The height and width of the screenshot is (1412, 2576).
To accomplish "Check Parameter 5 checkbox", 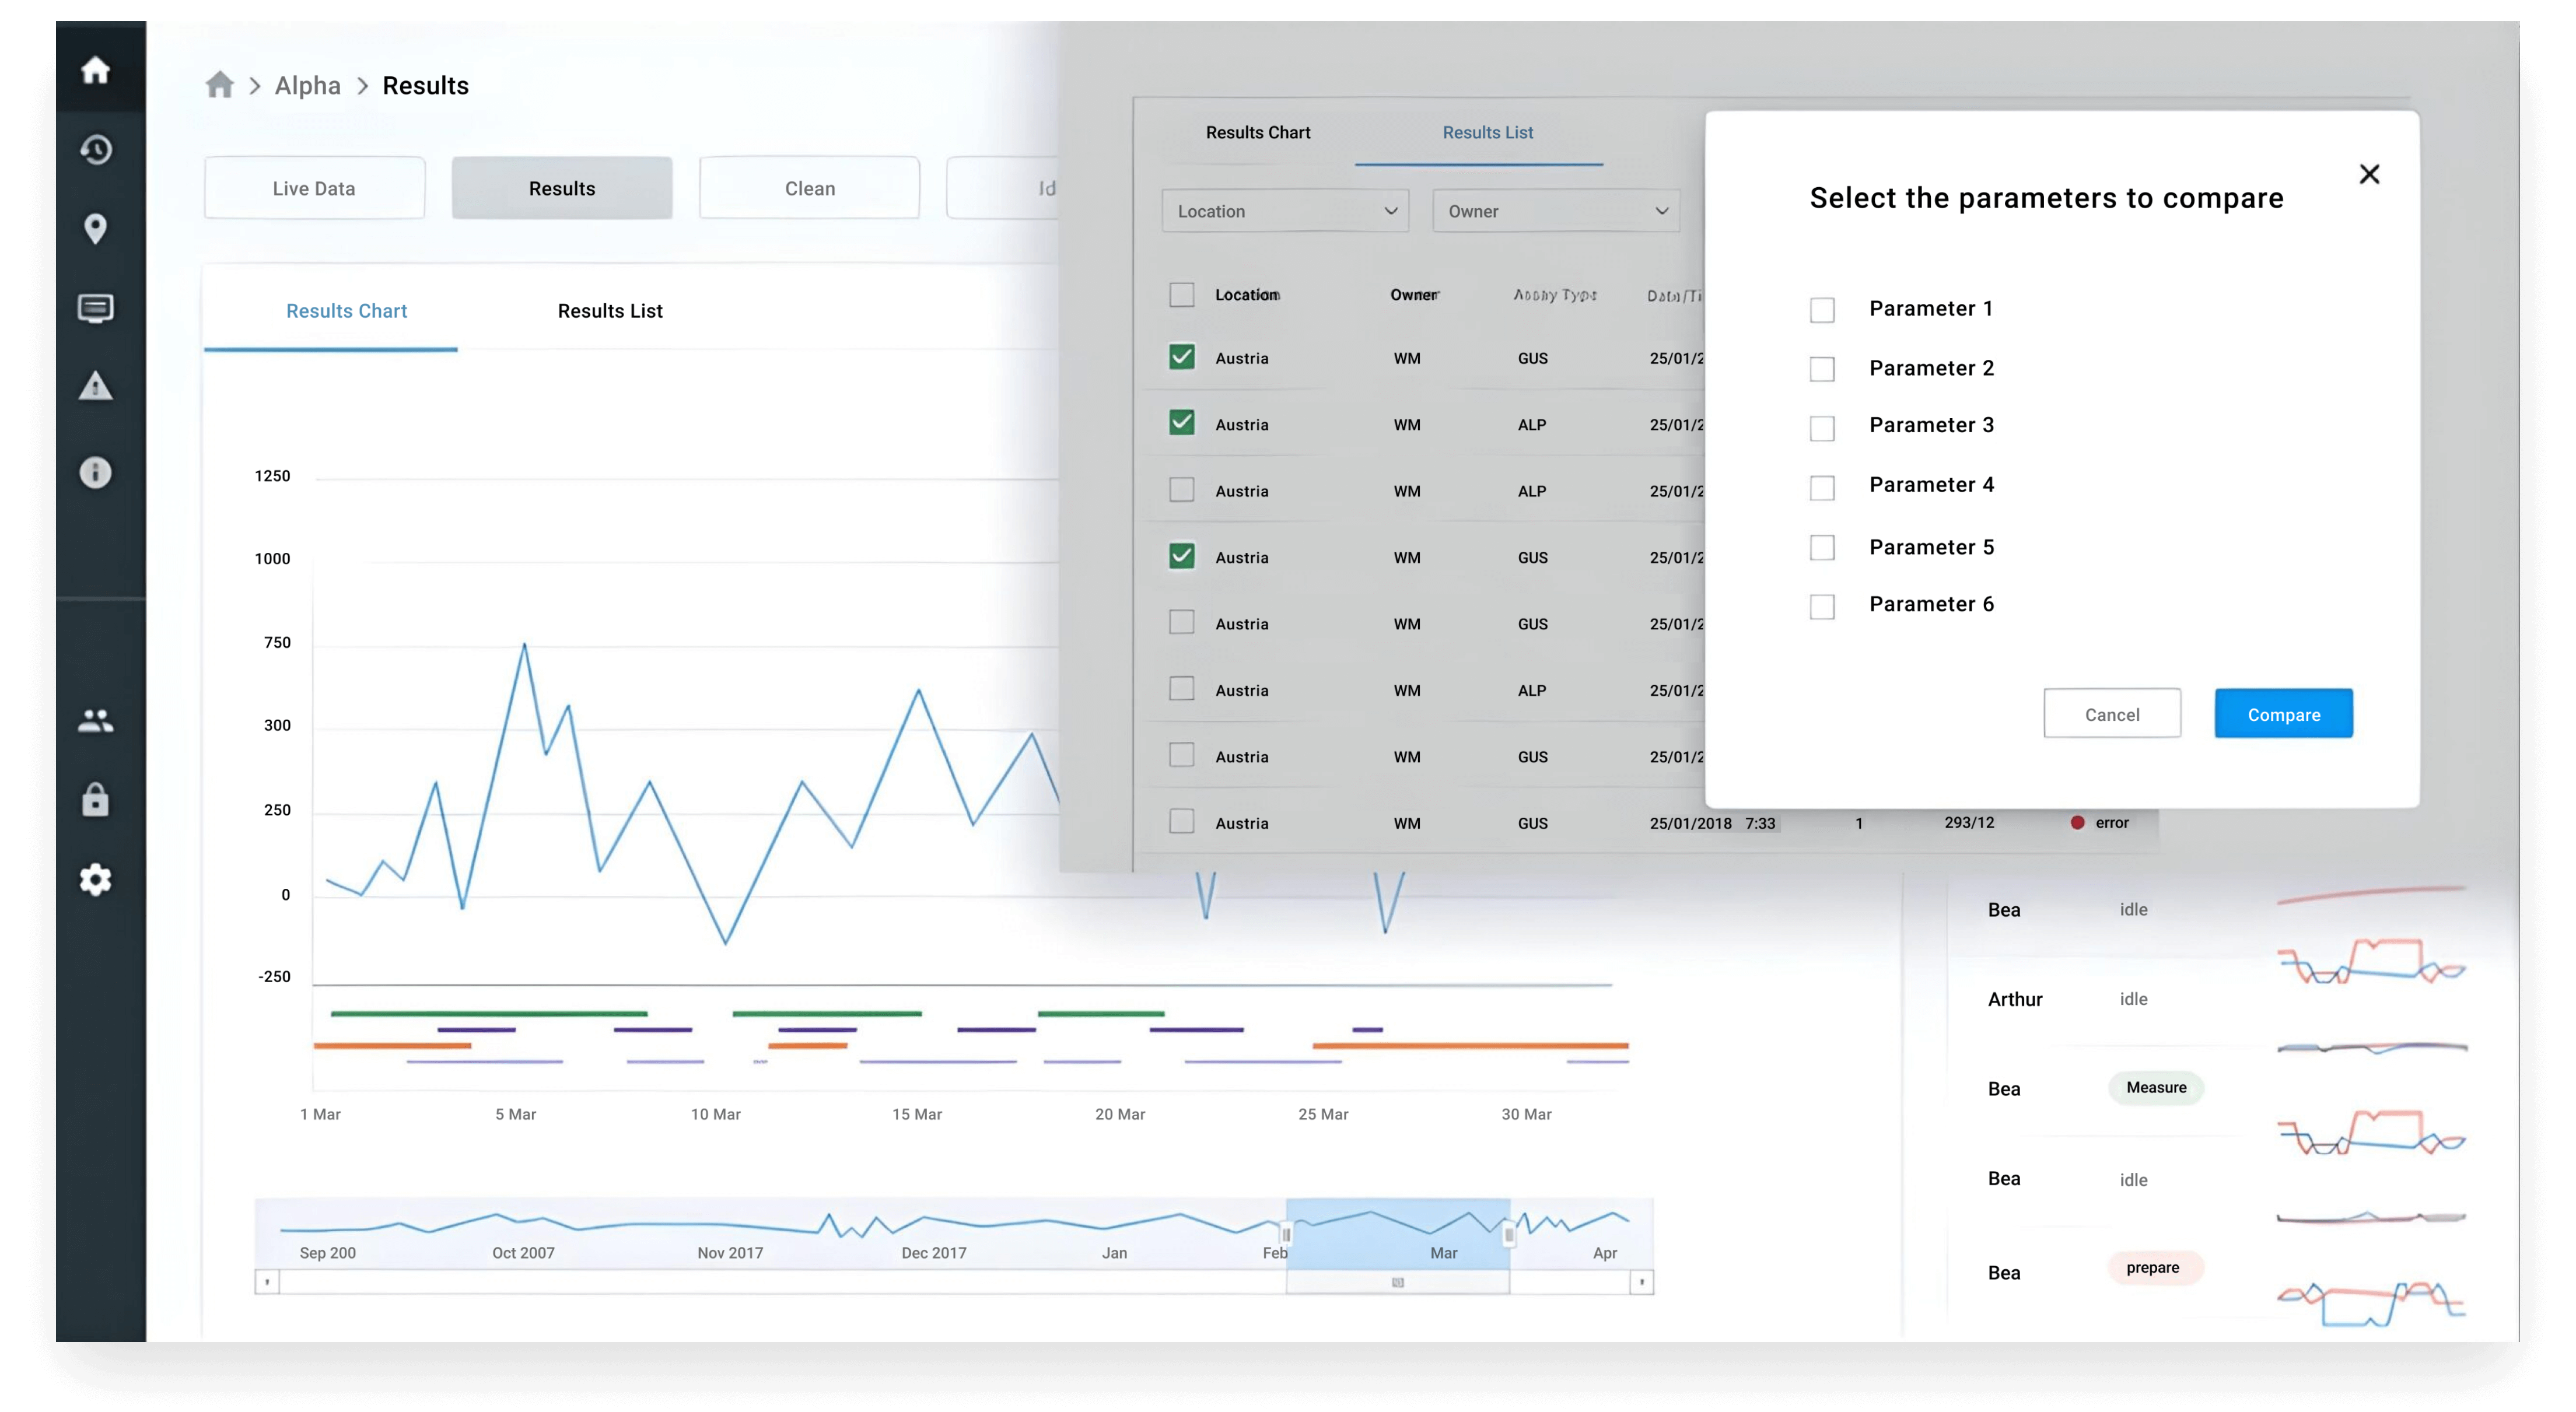I will coord(1822,548).
